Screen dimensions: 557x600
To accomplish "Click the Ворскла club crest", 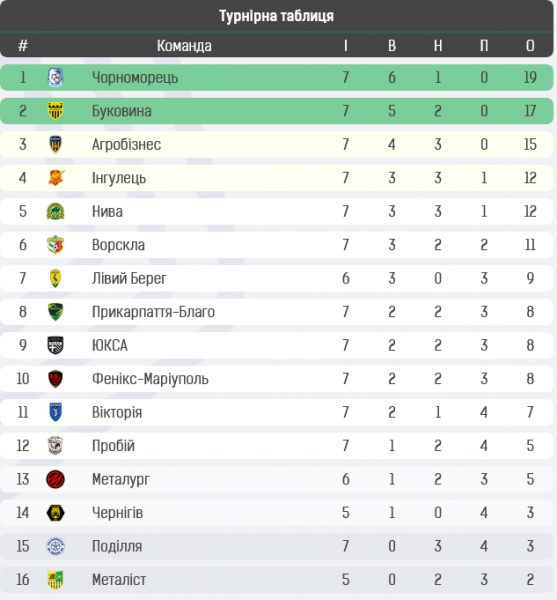I will (x=55, y=245).
